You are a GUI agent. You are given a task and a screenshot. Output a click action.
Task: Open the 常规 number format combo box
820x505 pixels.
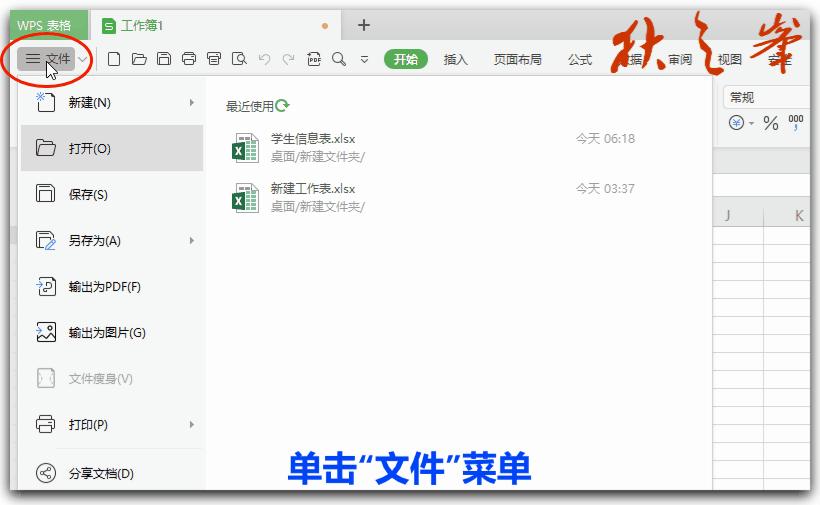pyautogui.click(x=767, y=97)
